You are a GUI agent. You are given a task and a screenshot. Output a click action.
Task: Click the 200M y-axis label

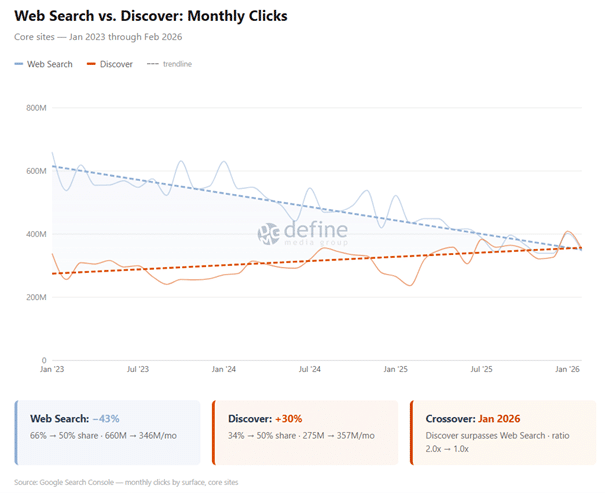point(36,297)
